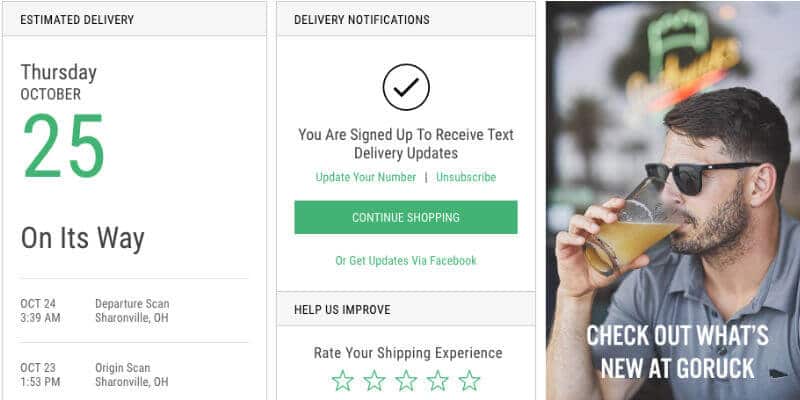Unsubscribe from text delivery updates

466,177
